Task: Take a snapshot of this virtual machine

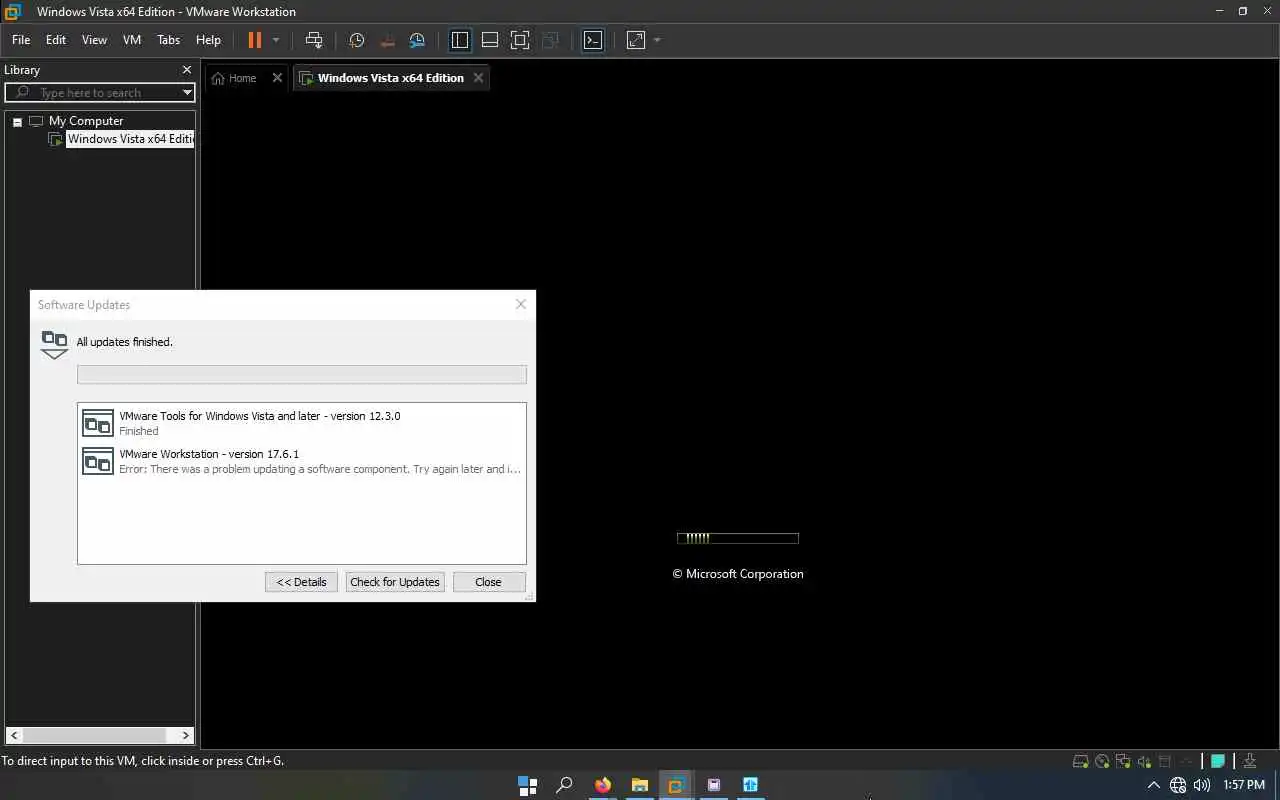Action: tap(356, 40)
